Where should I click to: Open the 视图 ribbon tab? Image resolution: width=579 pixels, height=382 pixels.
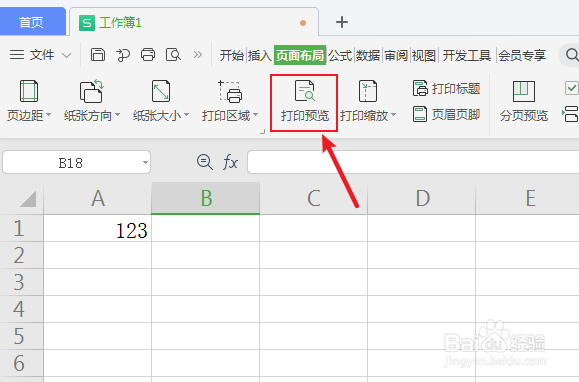coord(424,56)
